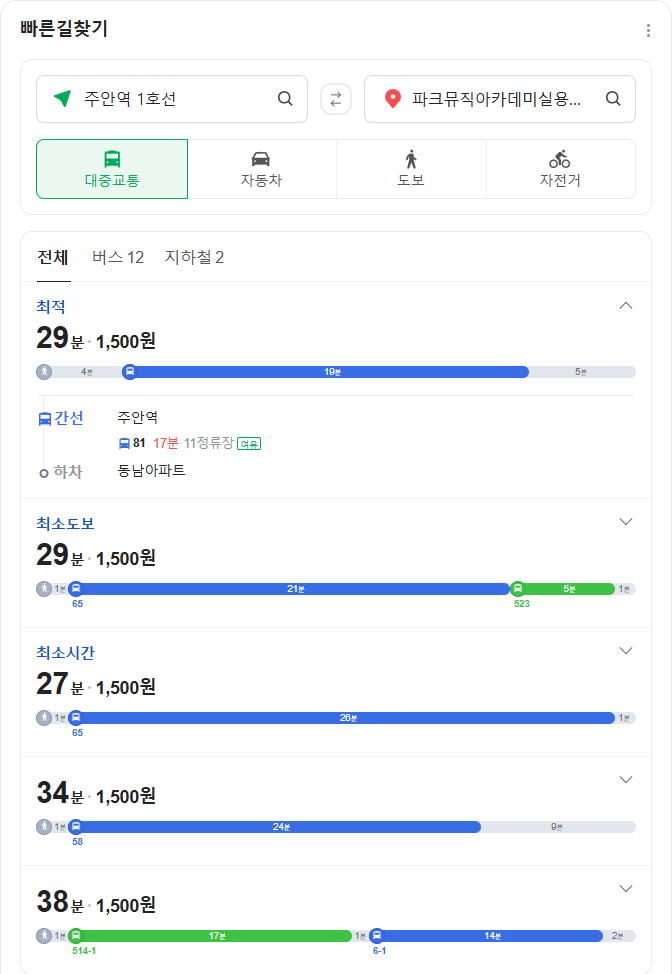Click the 주안역 1호선 origin input field
Viewport: 672px width, 974px height.
pos(170,99)
